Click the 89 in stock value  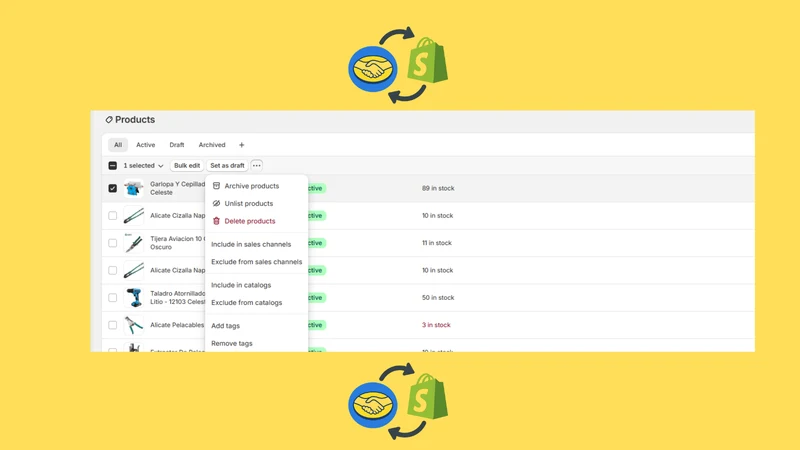[x=438, y=188]
